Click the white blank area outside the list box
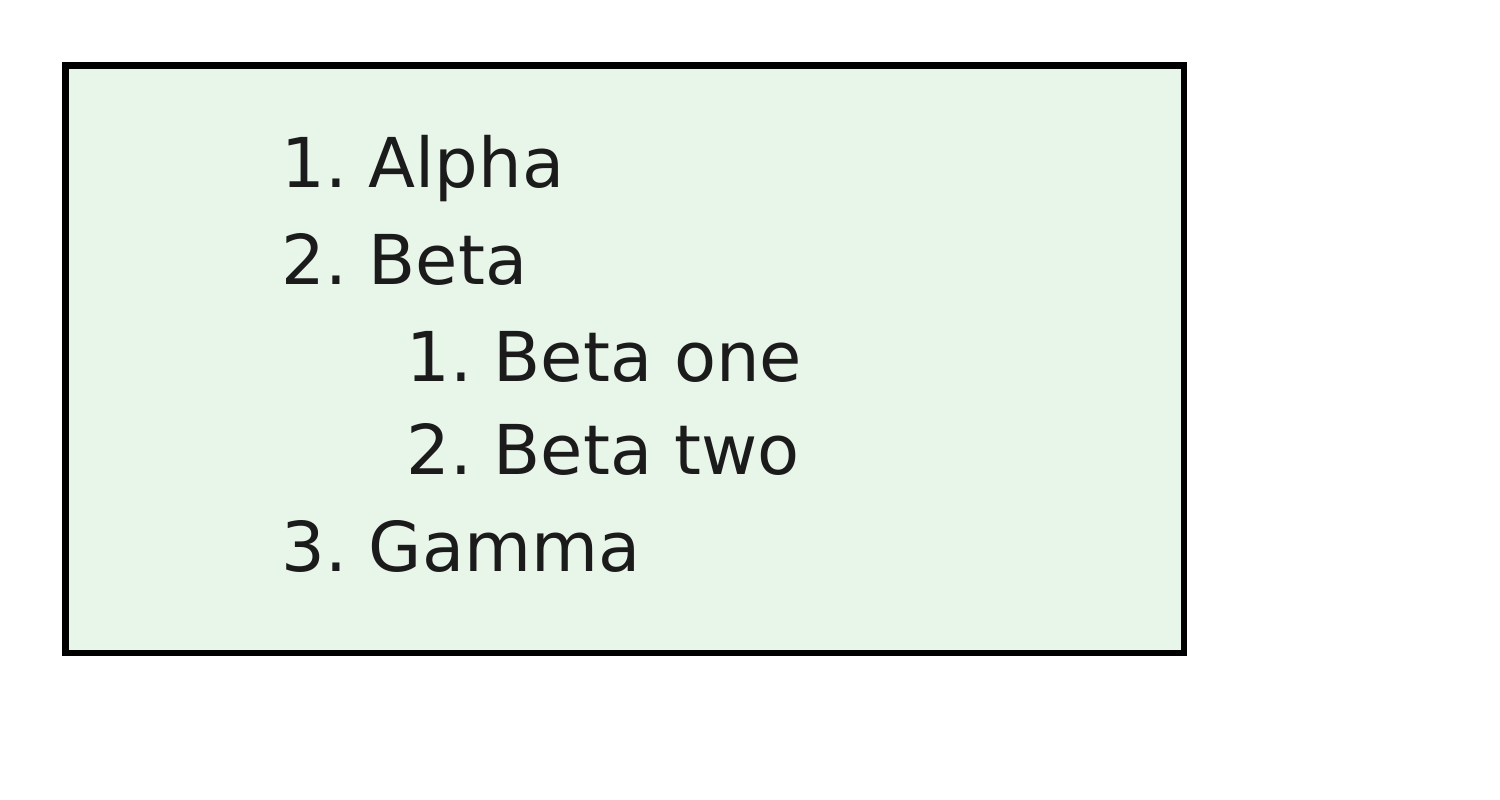This screenshot has height=800, width=1500. pos(1340,400)
